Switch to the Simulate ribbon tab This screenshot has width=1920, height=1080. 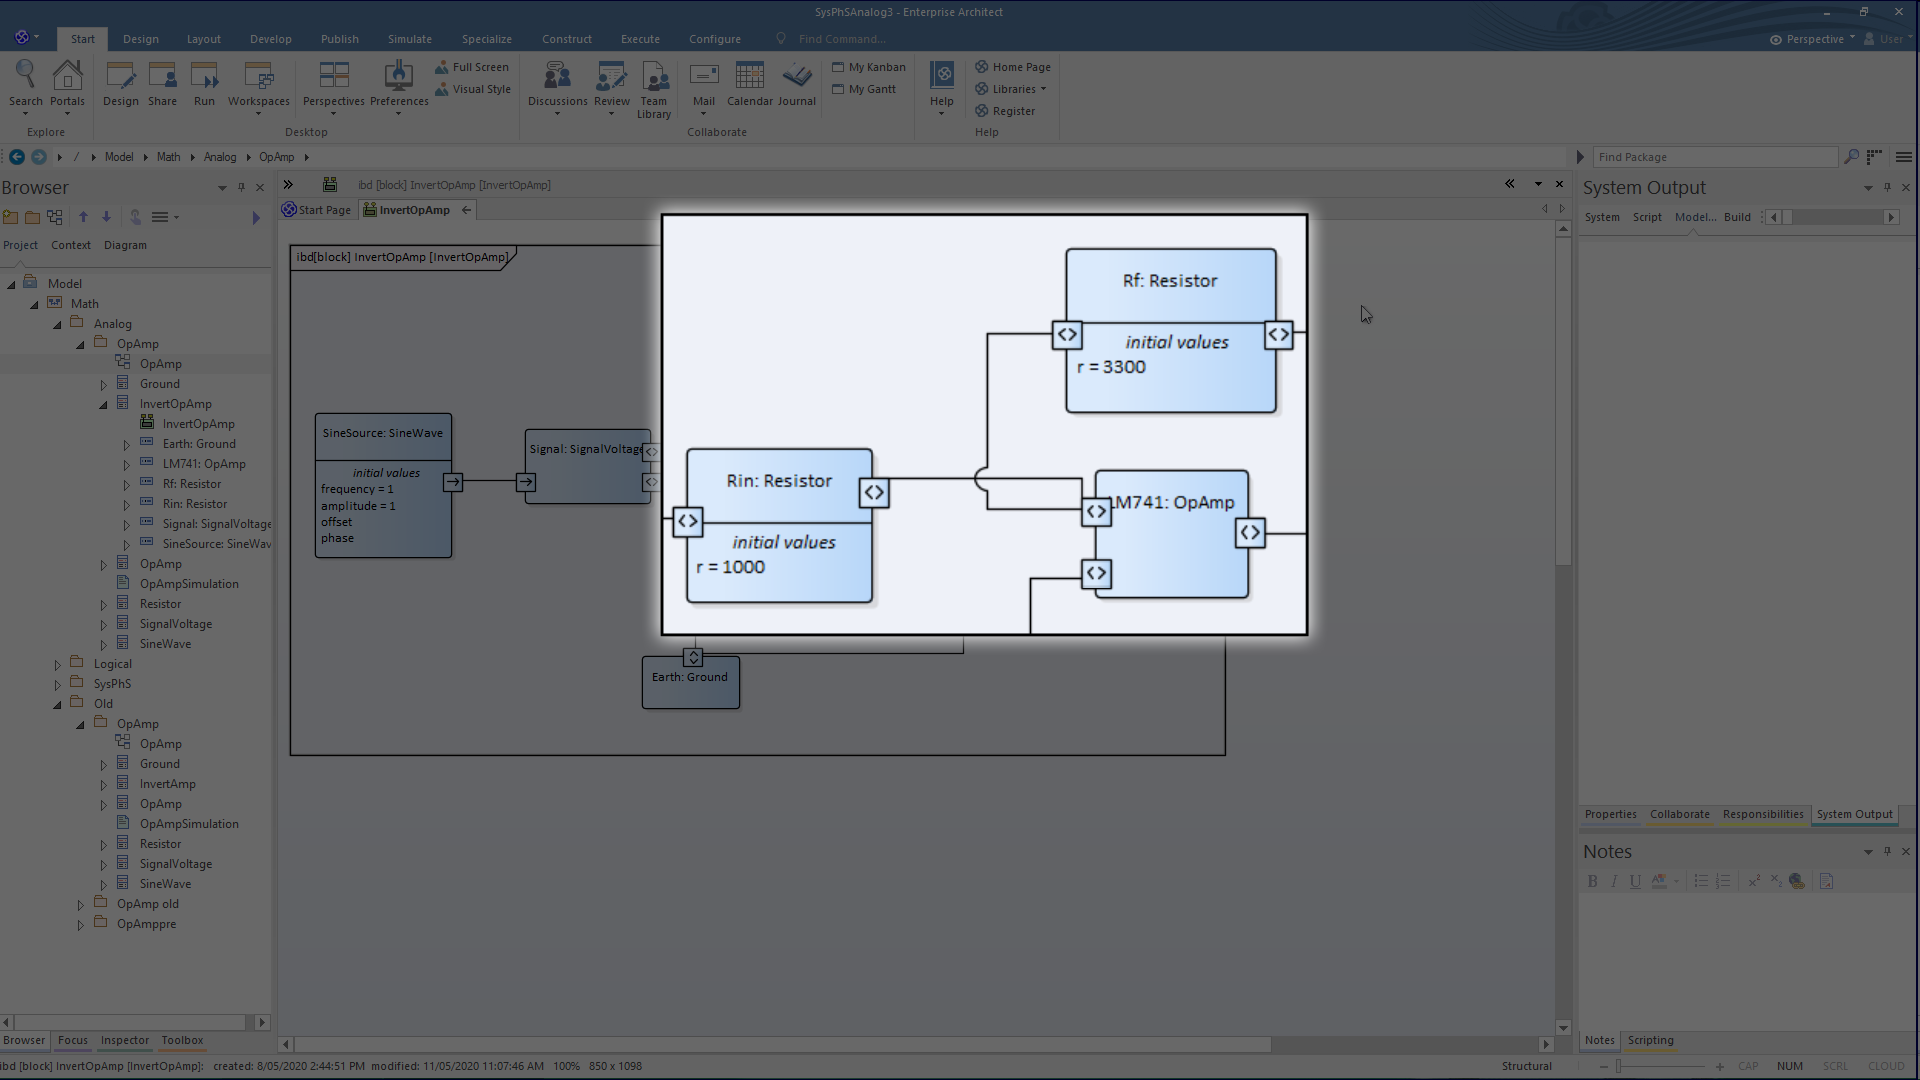coord(409,39)
